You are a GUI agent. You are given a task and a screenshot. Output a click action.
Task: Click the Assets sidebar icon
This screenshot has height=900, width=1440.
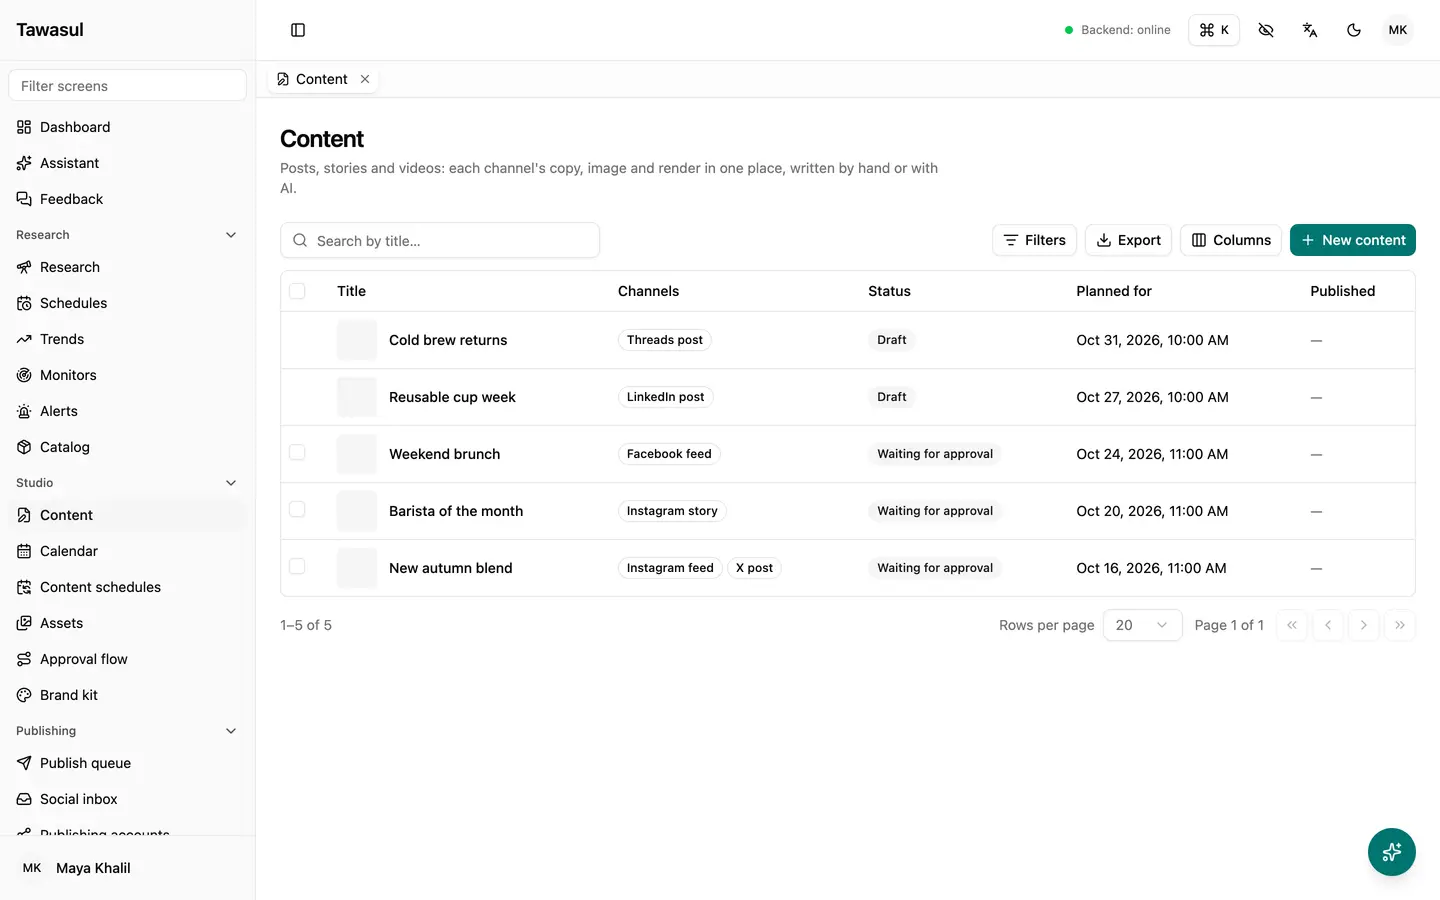(x=24, y=623)
